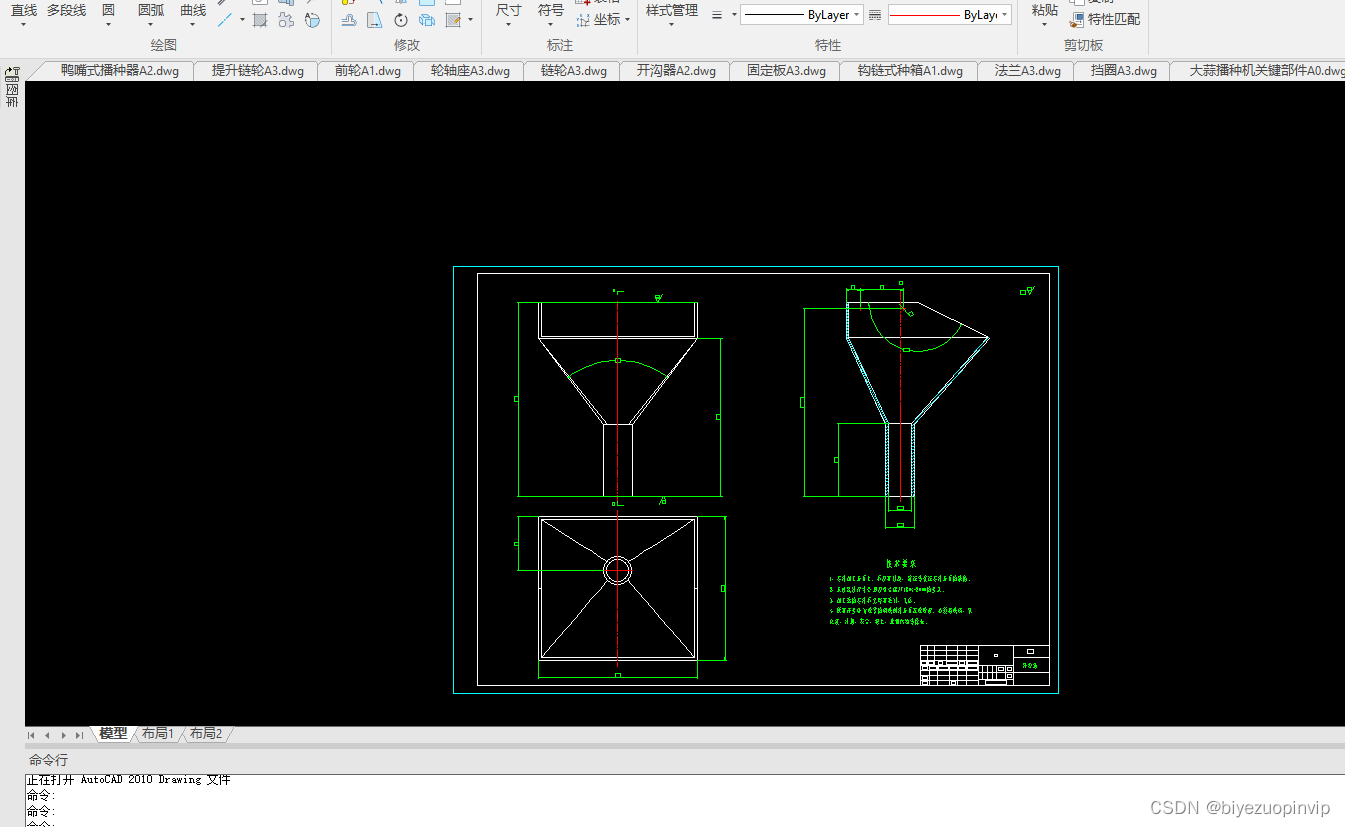Viewport: 1345px width, 827px height.
Task: Switch to 法兰A3.dwg tab
Action: pyautogui.click(x=1028, y=71)
